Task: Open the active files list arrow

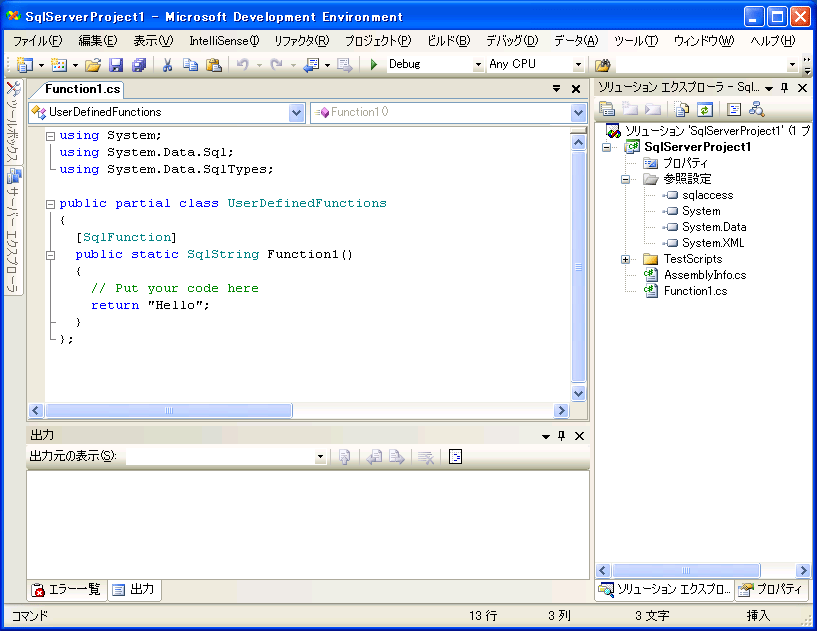Action: tap(556, 89)
